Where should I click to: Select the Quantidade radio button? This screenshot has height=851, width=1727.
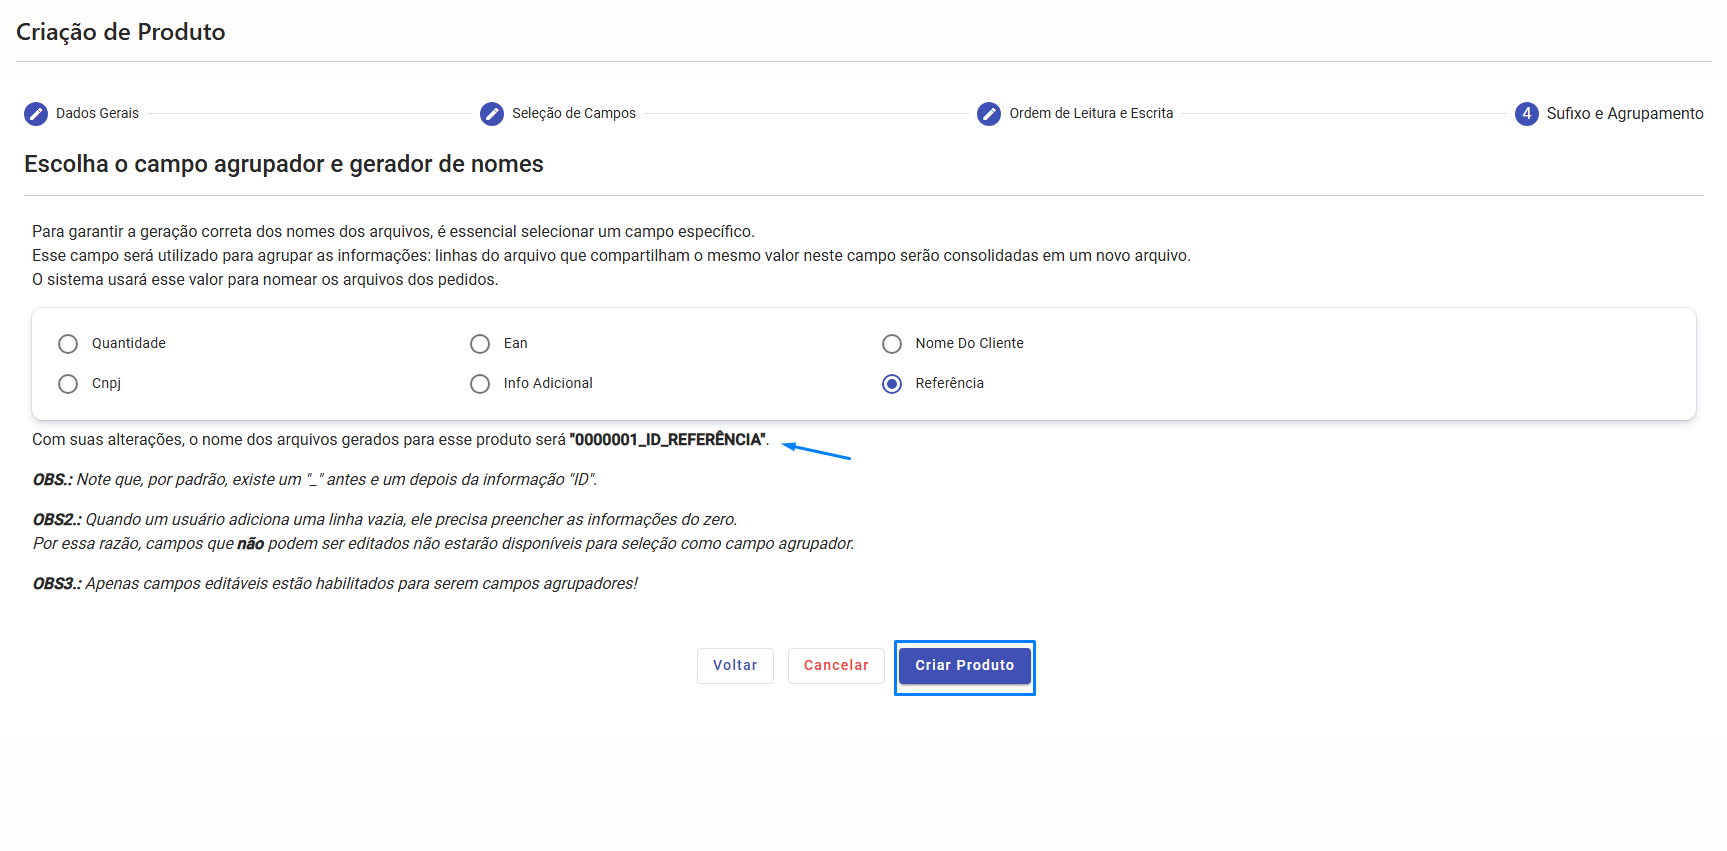[68, 344]
